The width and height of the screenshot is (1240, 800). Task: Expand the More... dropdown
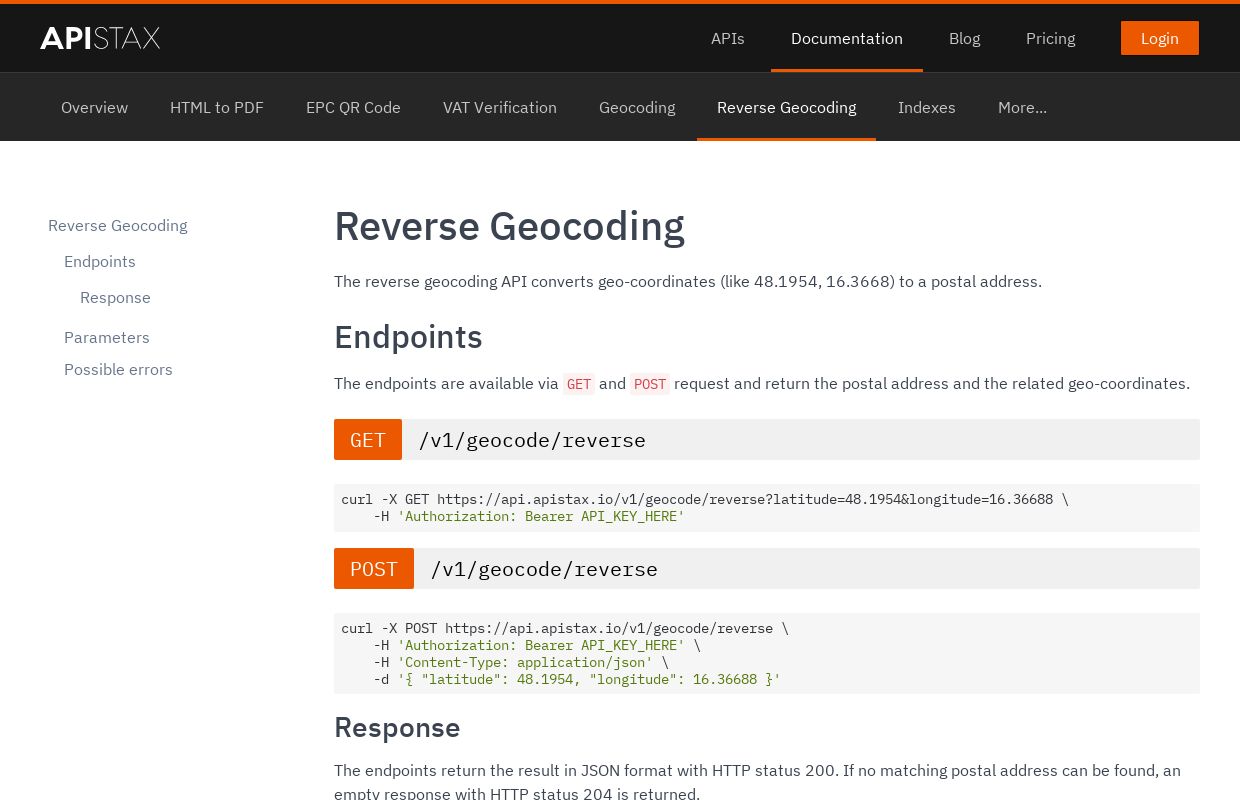[x=1022, y=107]
